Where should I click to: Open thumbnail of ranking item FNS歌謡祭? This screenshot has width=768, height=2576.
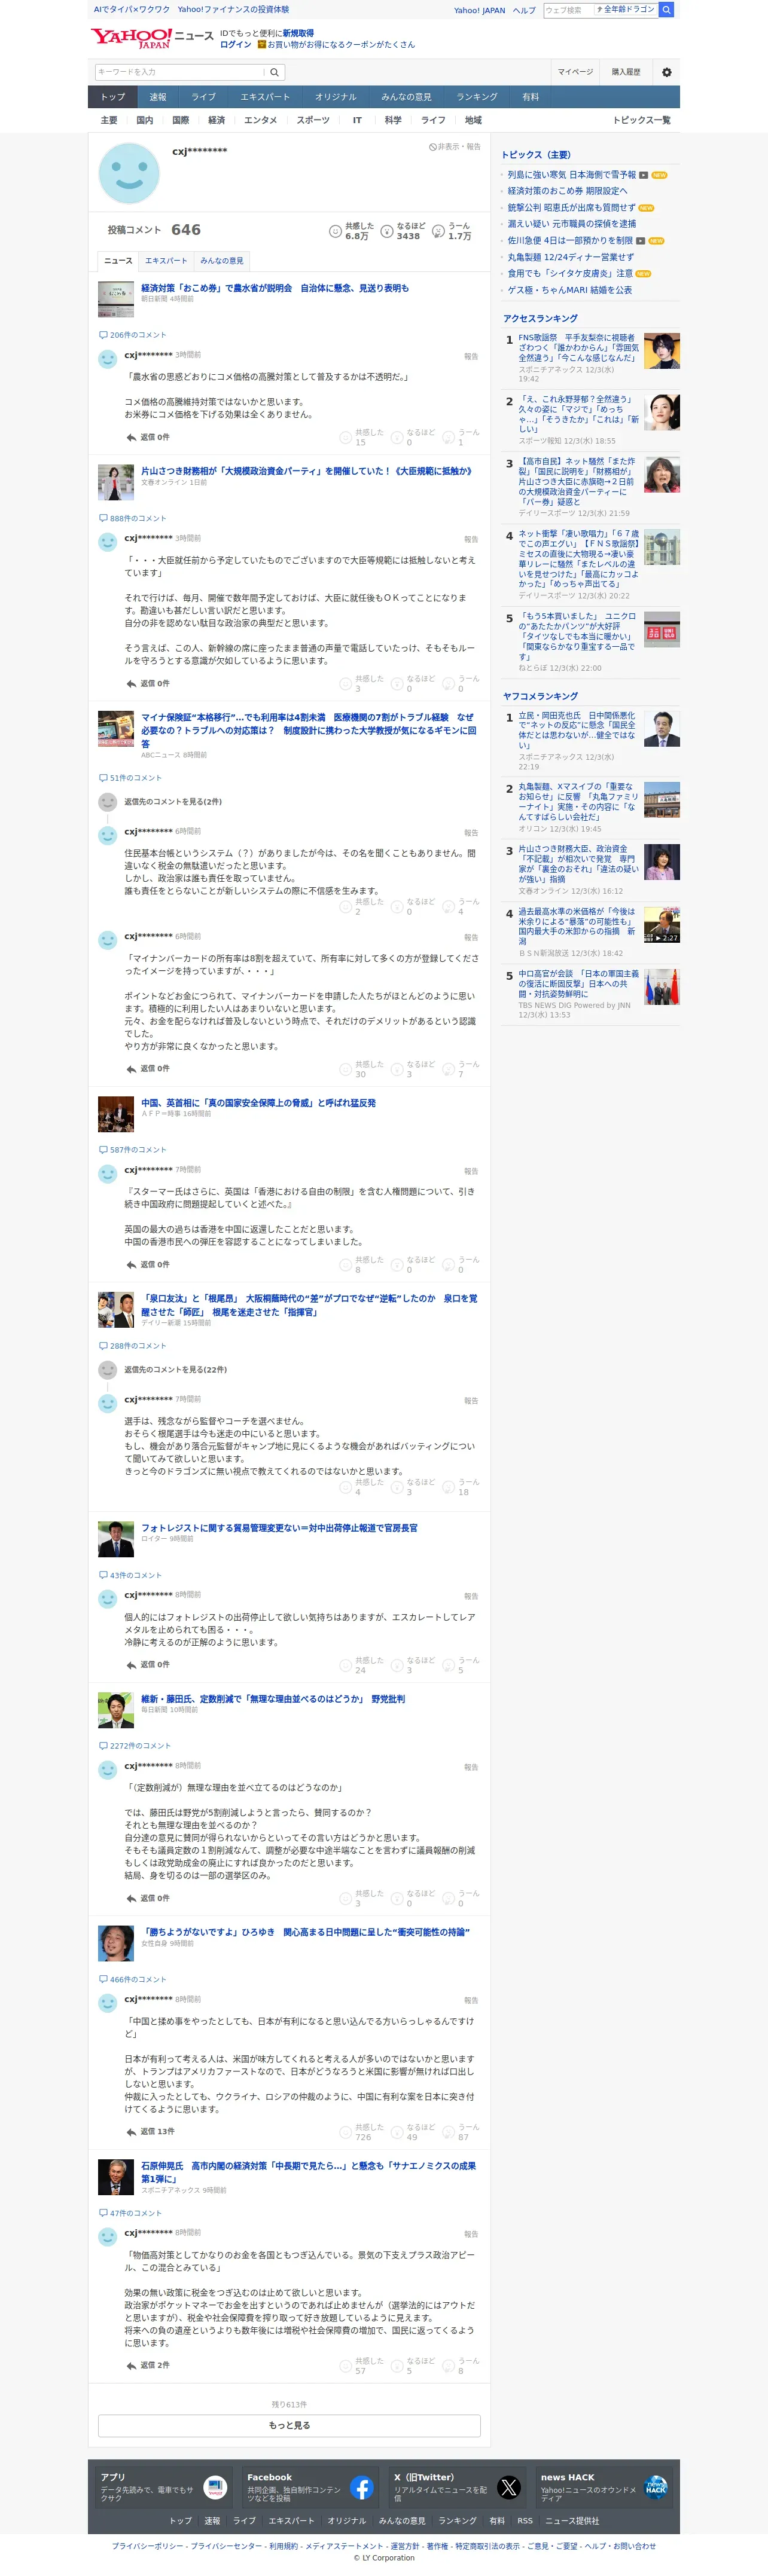coord(662,351)
